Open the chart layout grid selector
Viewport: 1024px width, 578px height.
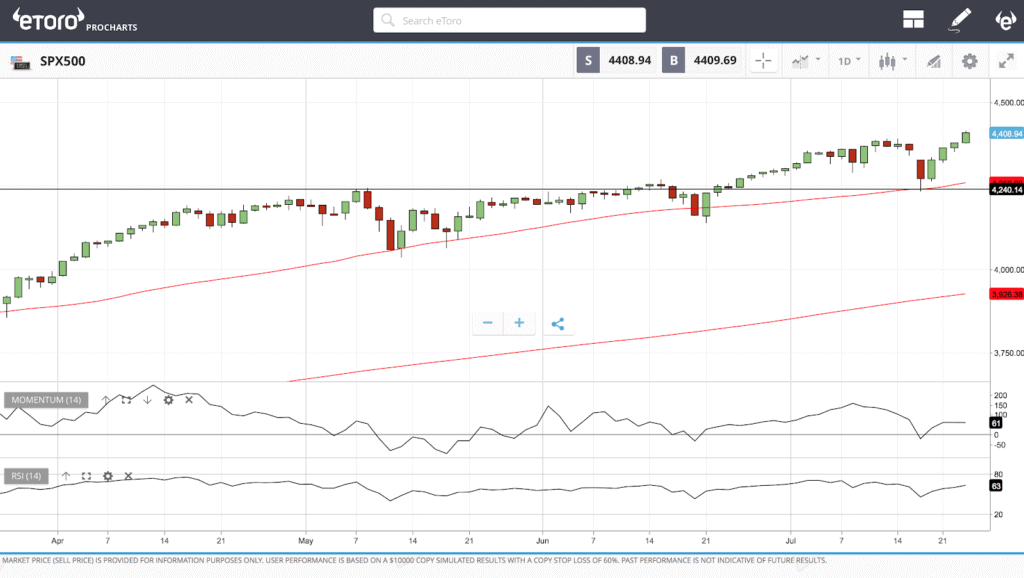(913, 20)
